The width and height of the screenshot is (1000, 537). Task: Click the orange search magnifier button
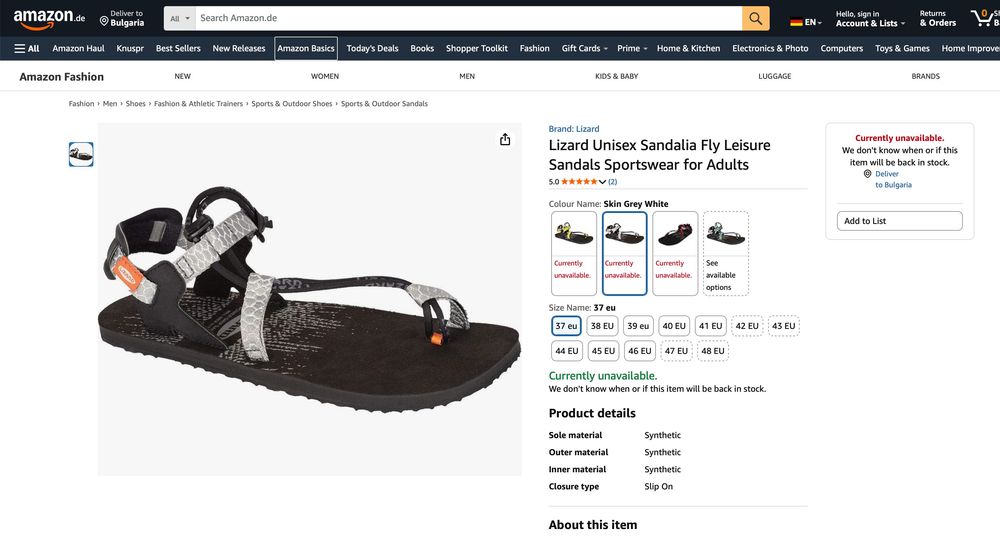pos(756,18)
